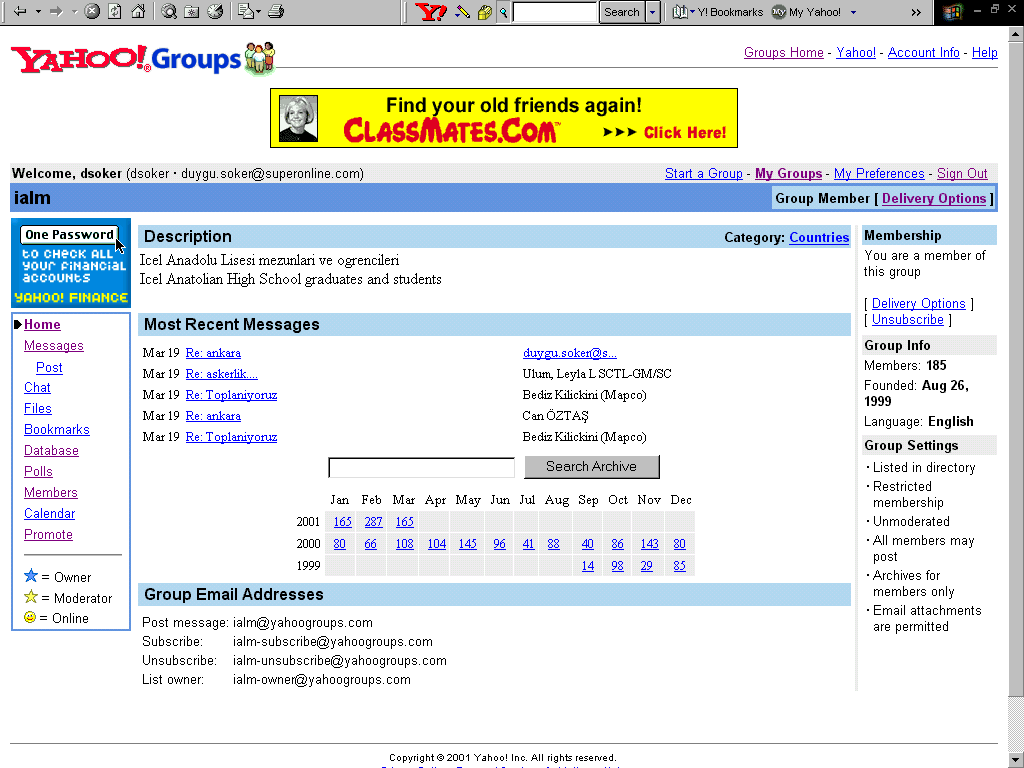Refresh the page with toolbar icon
The height and width of the screenshot is (768, 1024).
pyautogui.click(x=114, y=11)
